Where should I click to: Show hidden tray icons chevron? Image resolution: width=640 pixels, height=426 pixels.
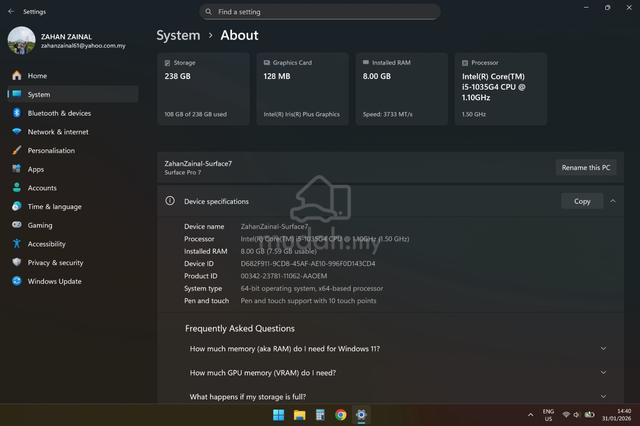530,415
